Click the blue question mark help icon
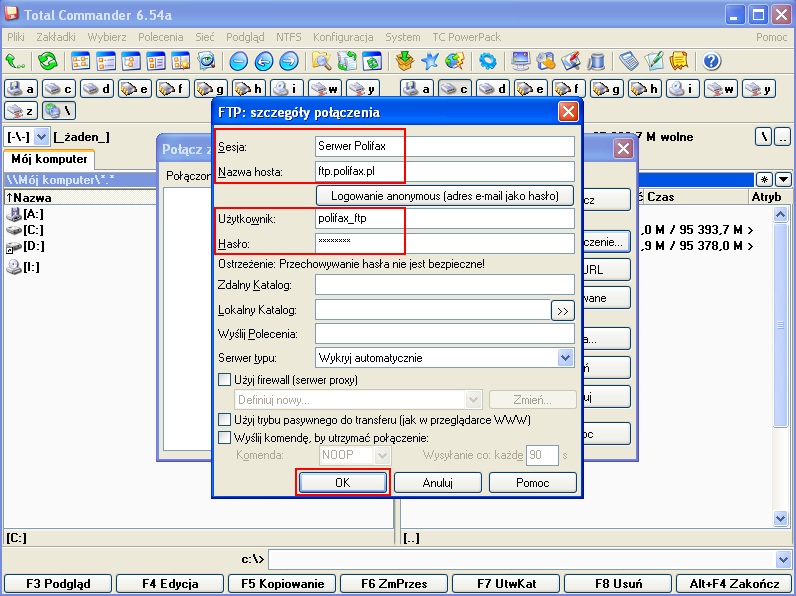The image size is (796, 596). pyautogui.click(x=712, y=61)
